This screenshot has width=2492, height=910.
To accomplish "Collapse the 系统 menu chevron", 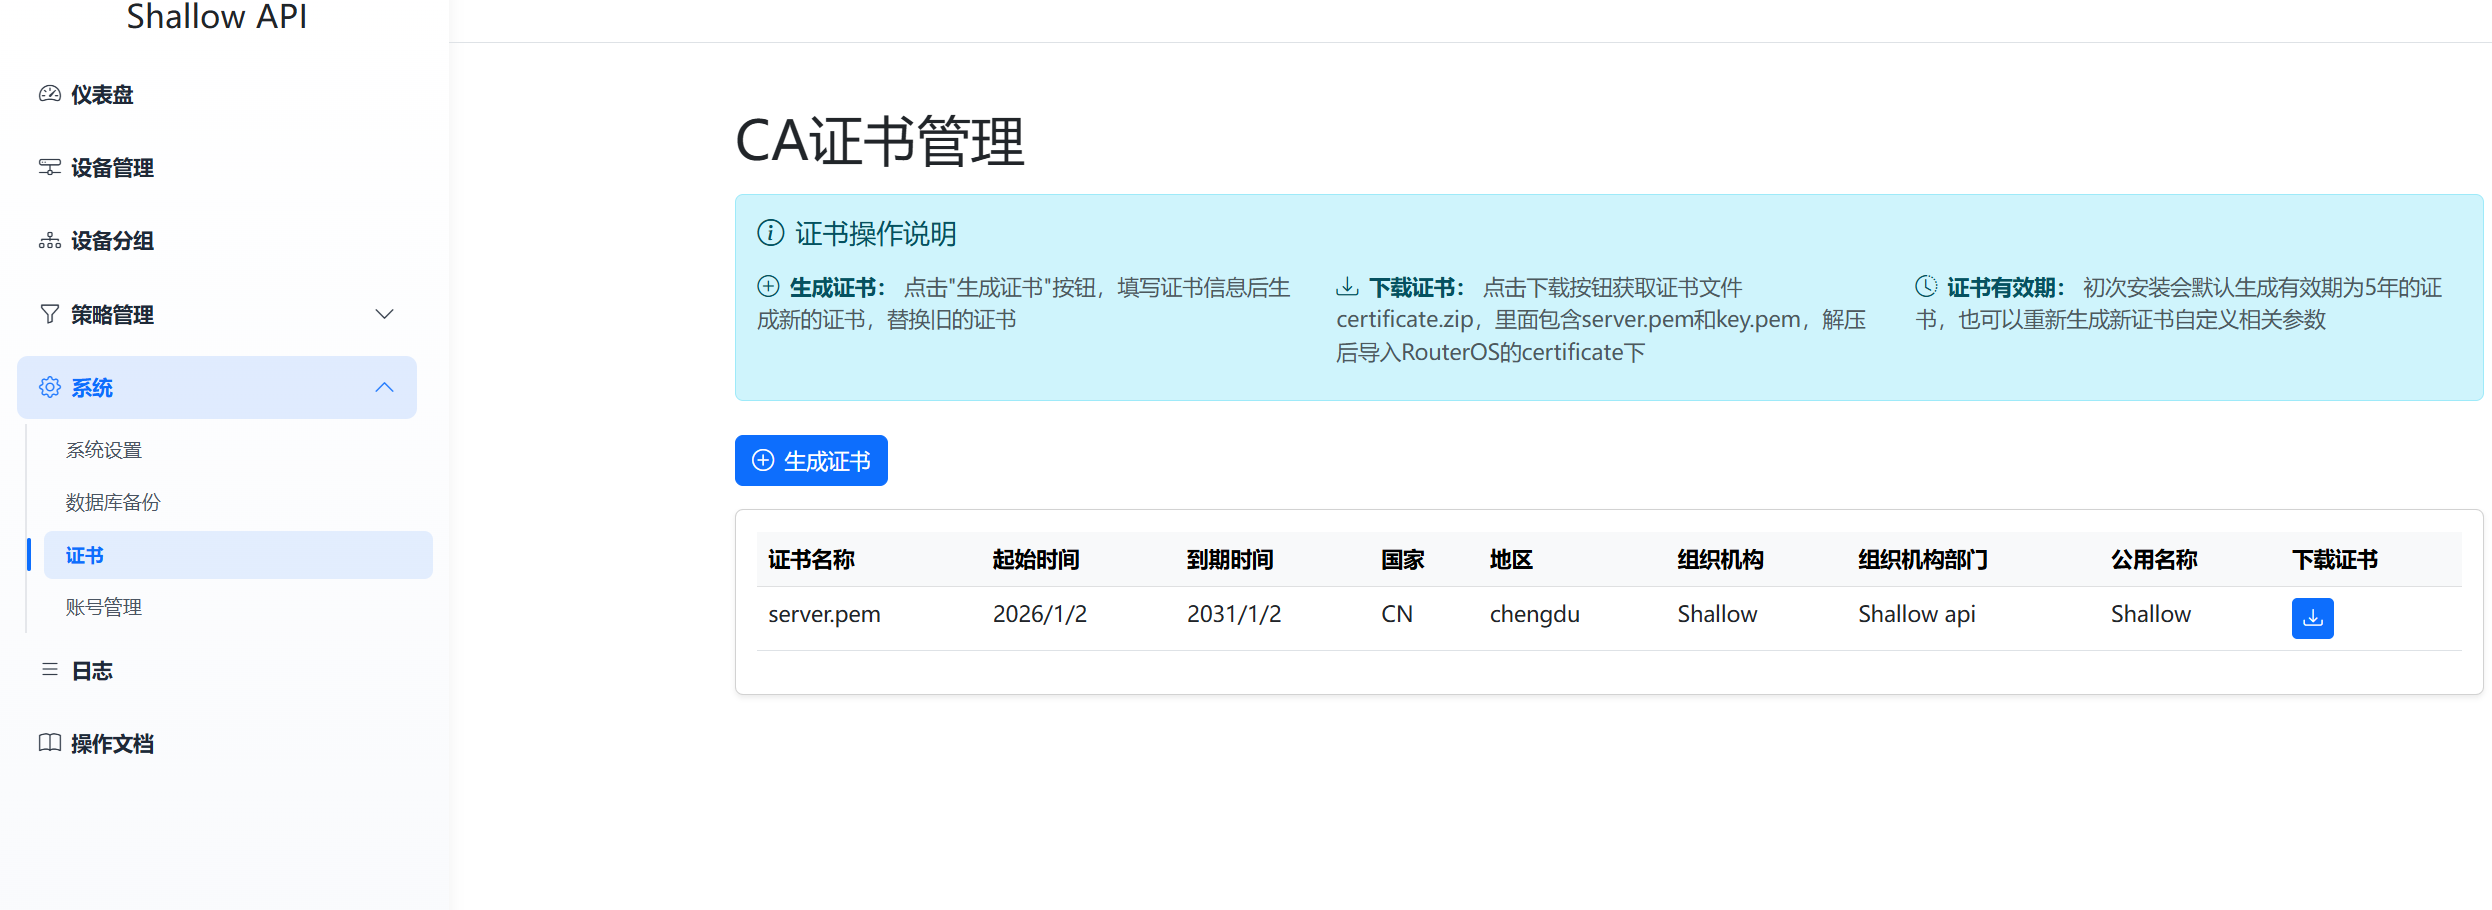I will click(384, 387).
